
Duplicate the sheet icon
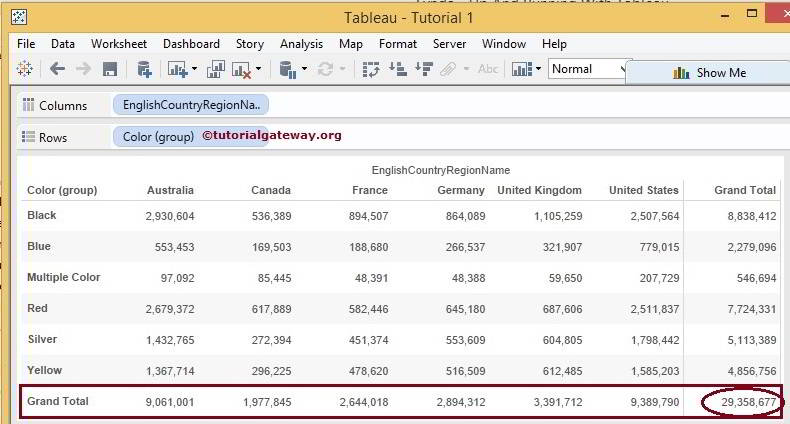coord(216,69)
